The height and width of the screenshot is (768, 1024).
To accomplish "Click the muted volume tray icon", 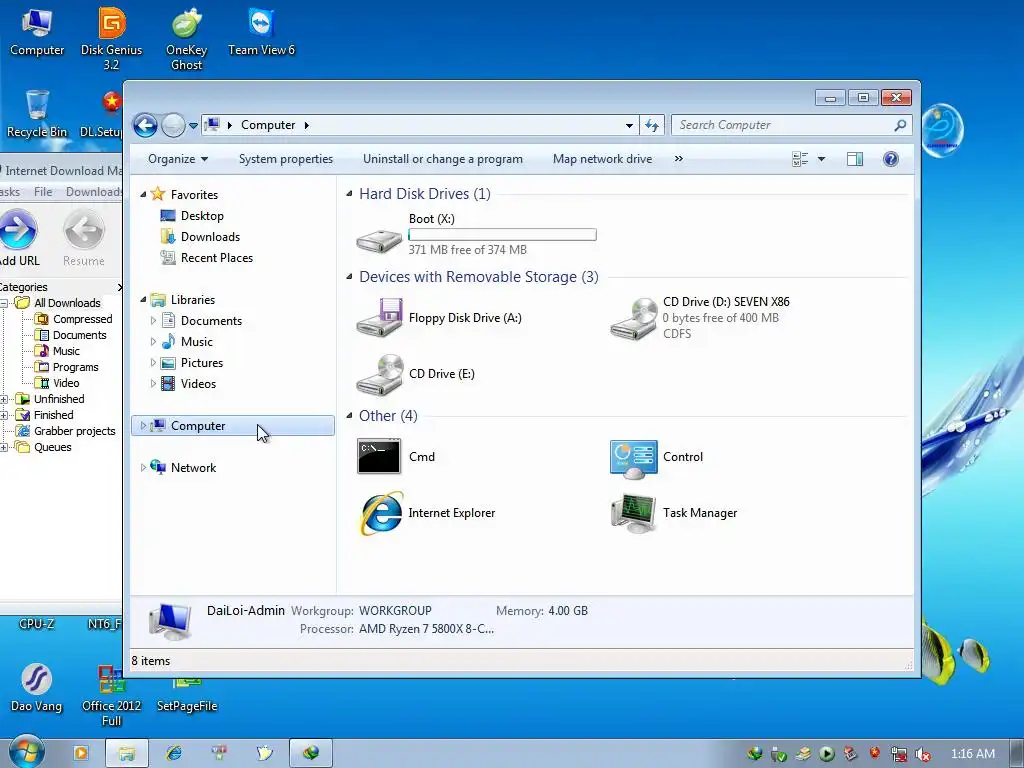I will 923,754.
